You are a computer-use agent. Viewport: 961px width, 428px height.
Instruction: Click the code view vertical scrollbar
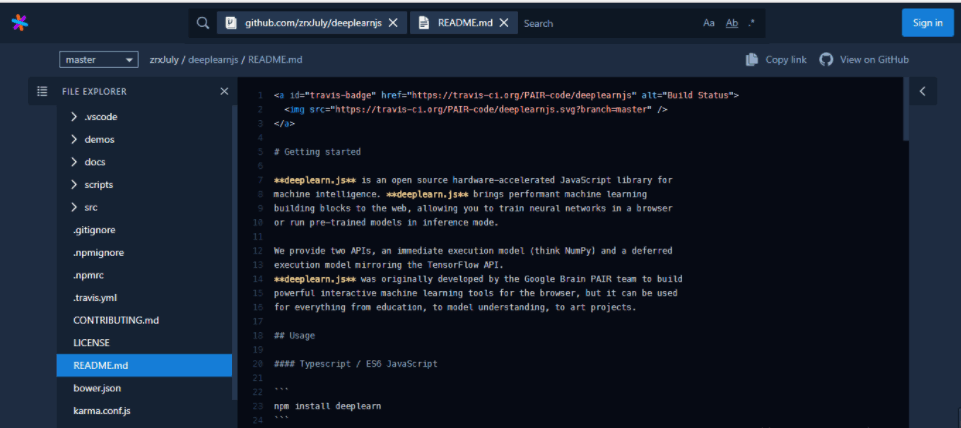point(906,110)
